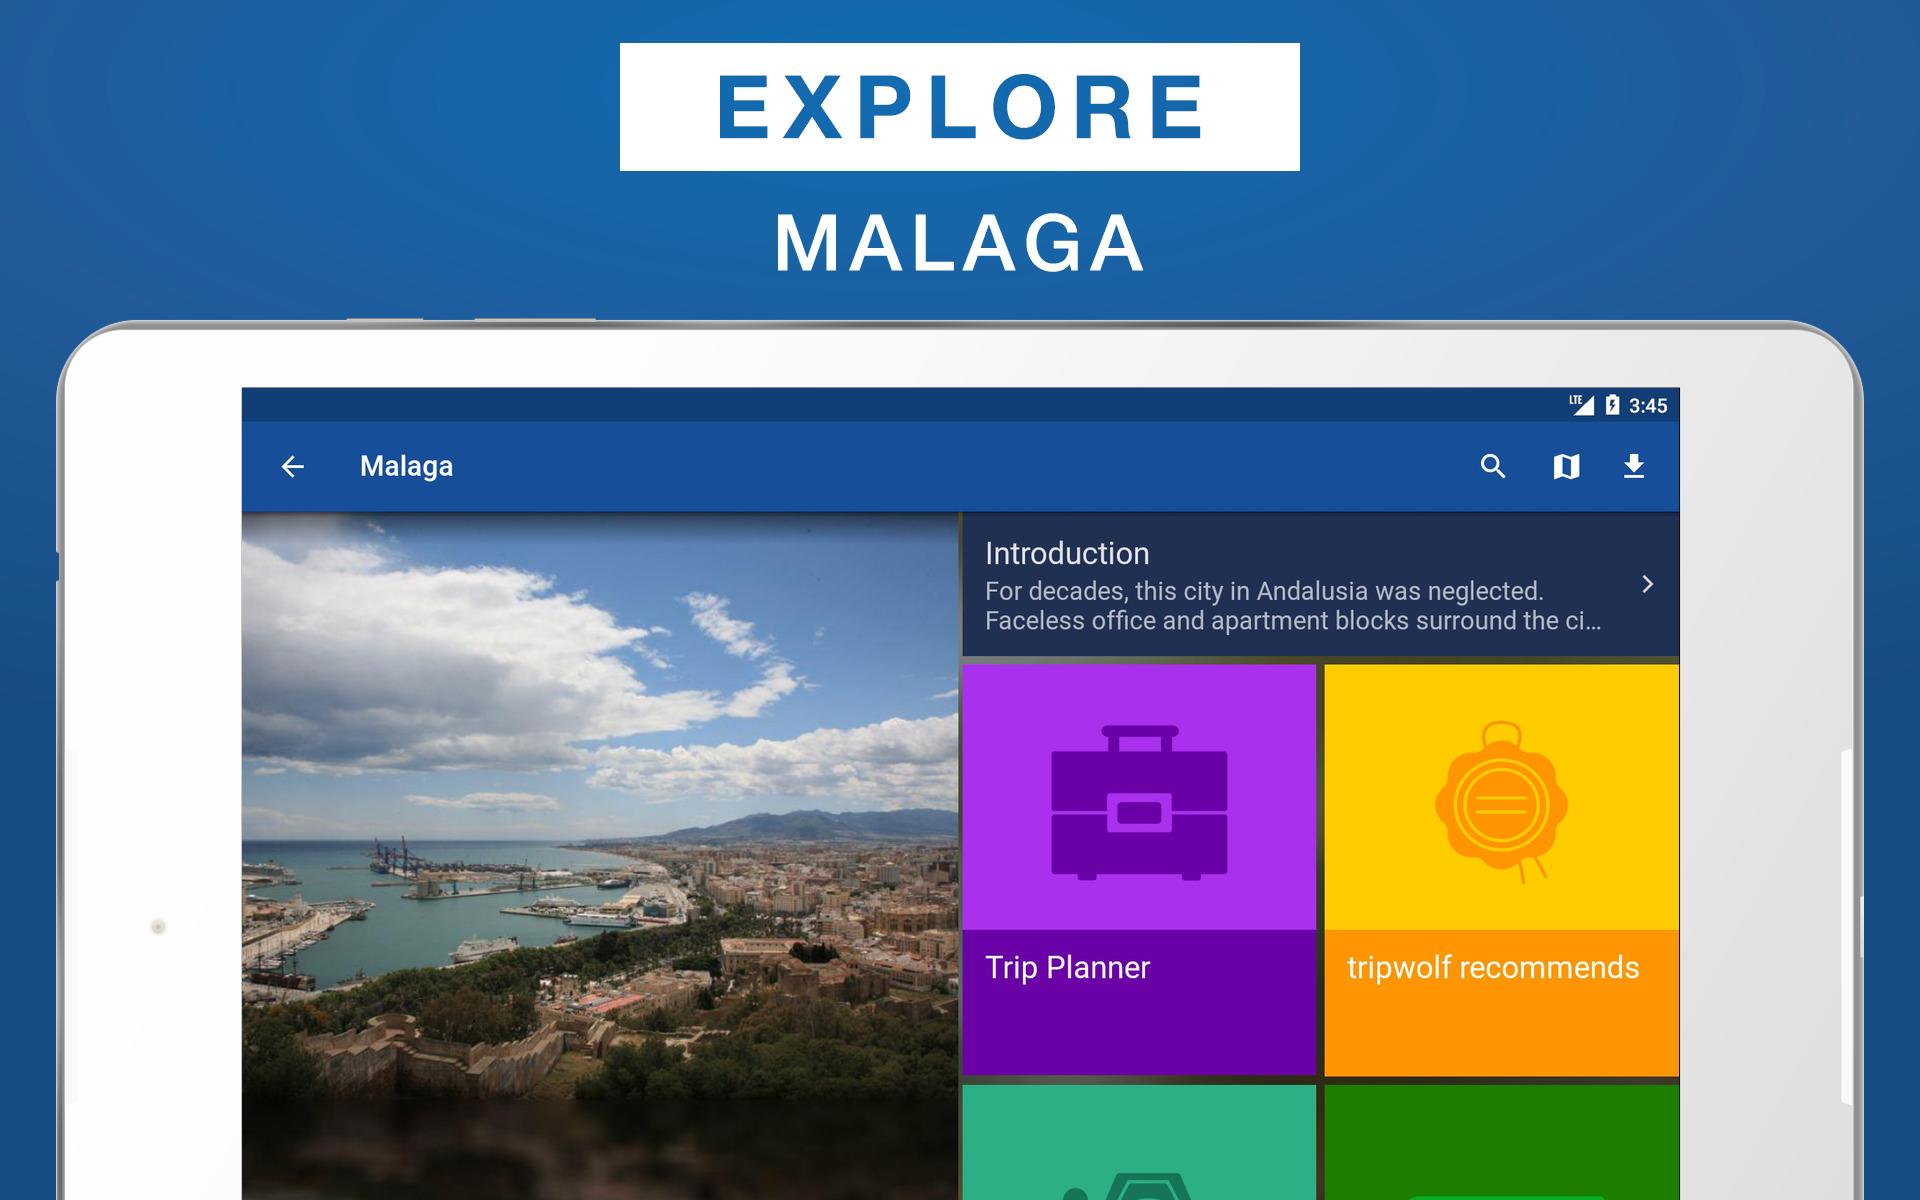Tap the battery status icon
The width and height of the screenshot is (1920, 1200).
point(1612,405)
